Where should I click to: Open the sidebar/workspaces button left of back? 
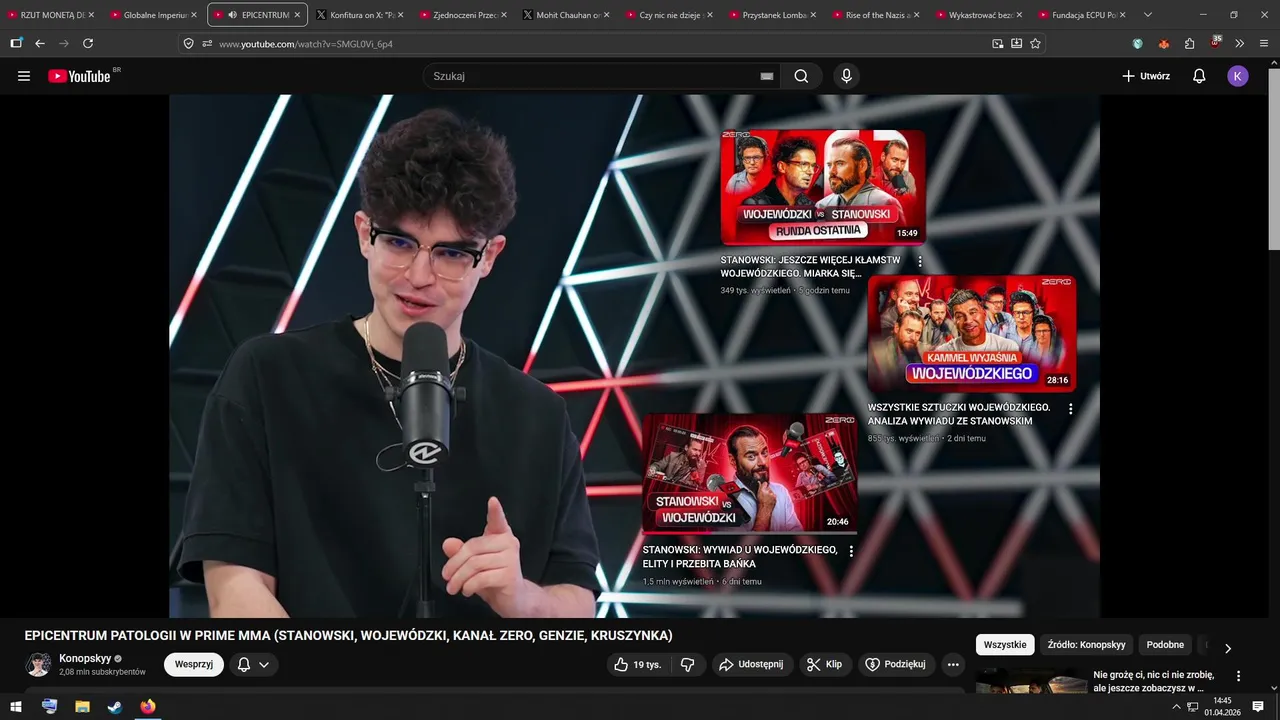point(16,43)
